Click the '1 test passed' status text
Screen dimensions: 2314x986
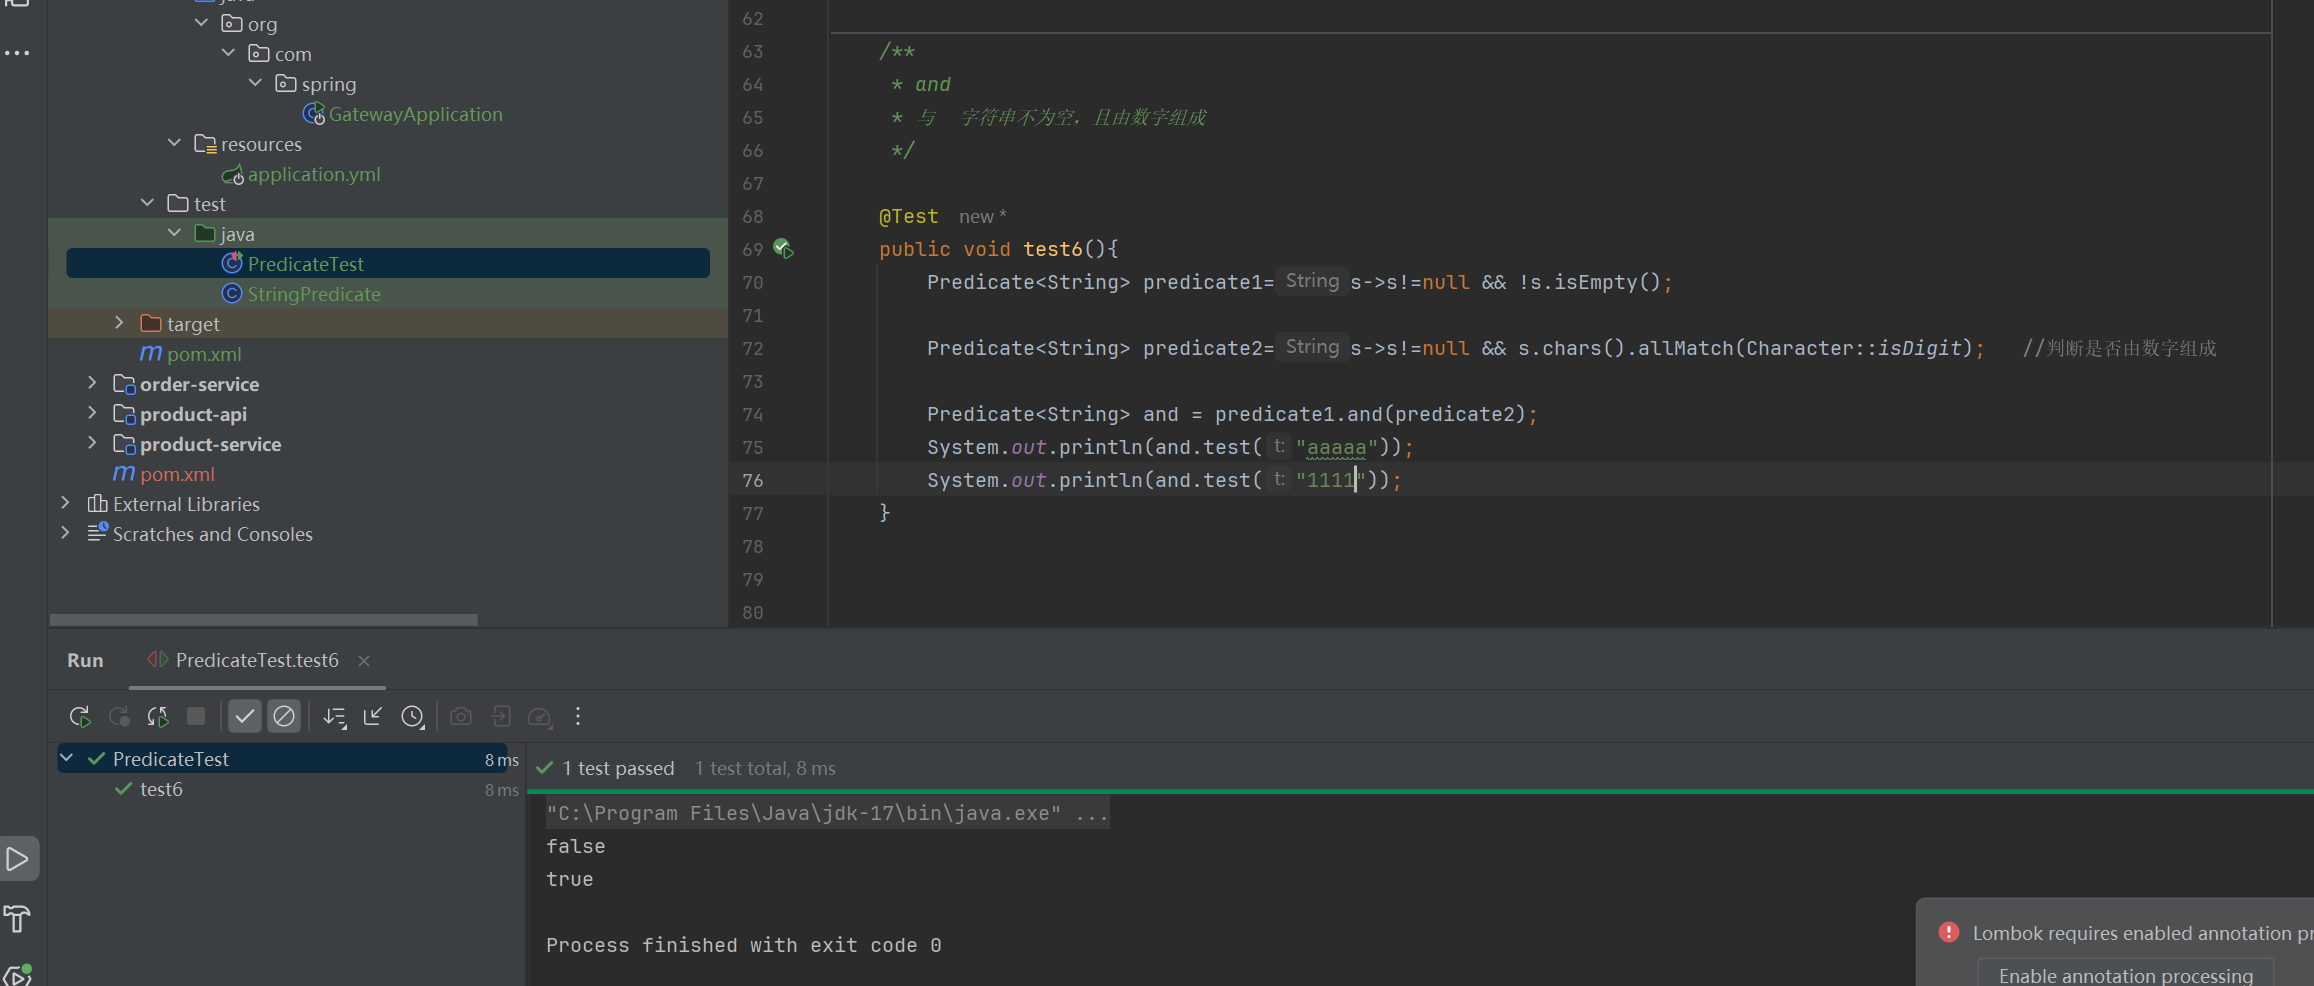[x=618, y=768]
